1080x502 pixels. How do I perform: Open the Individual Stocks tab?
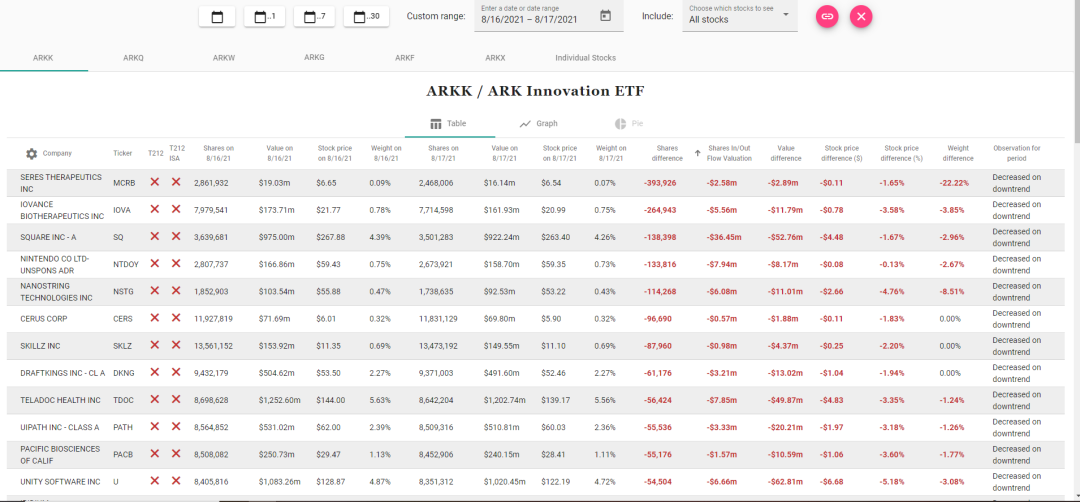585,58
